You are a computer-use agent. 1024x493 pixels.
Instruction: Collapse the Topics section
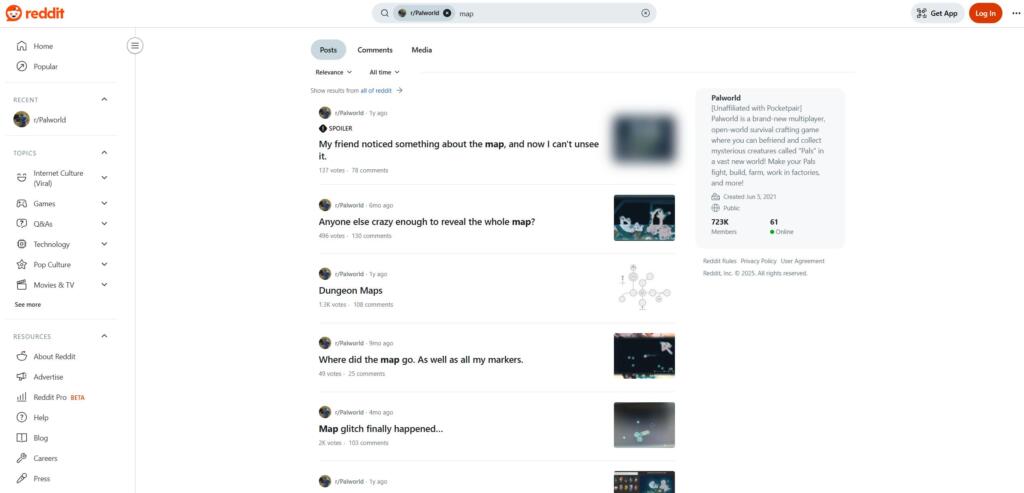click(104, 153)
